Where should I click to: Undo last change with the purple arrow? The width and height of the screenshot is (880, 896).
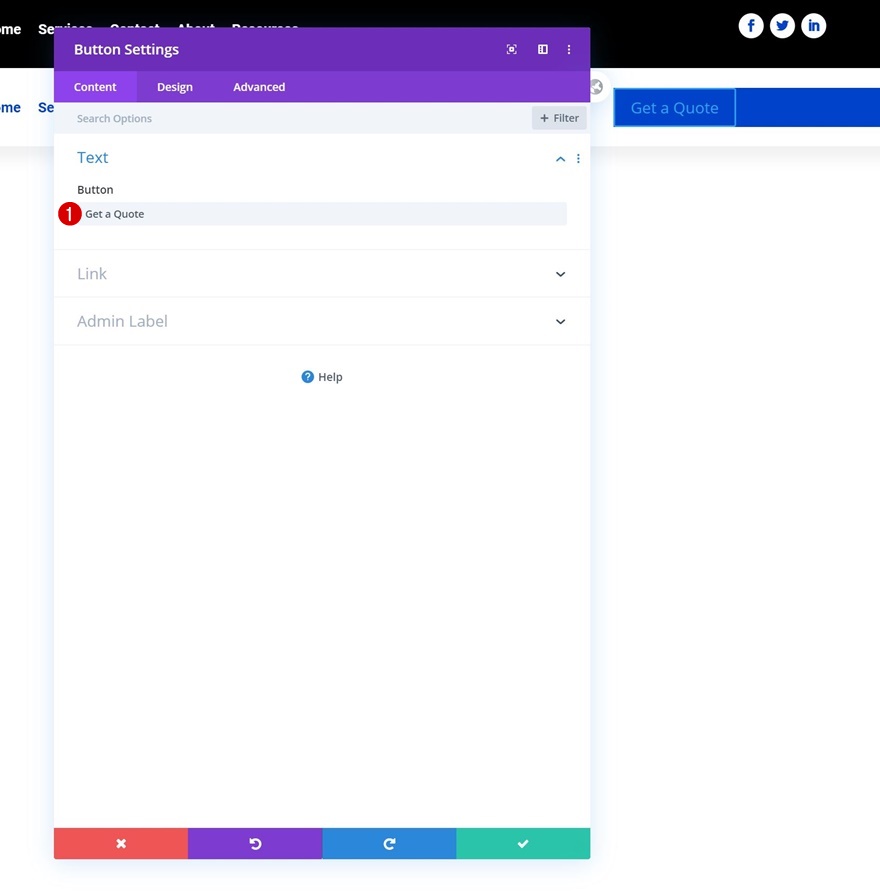[254, 843]
